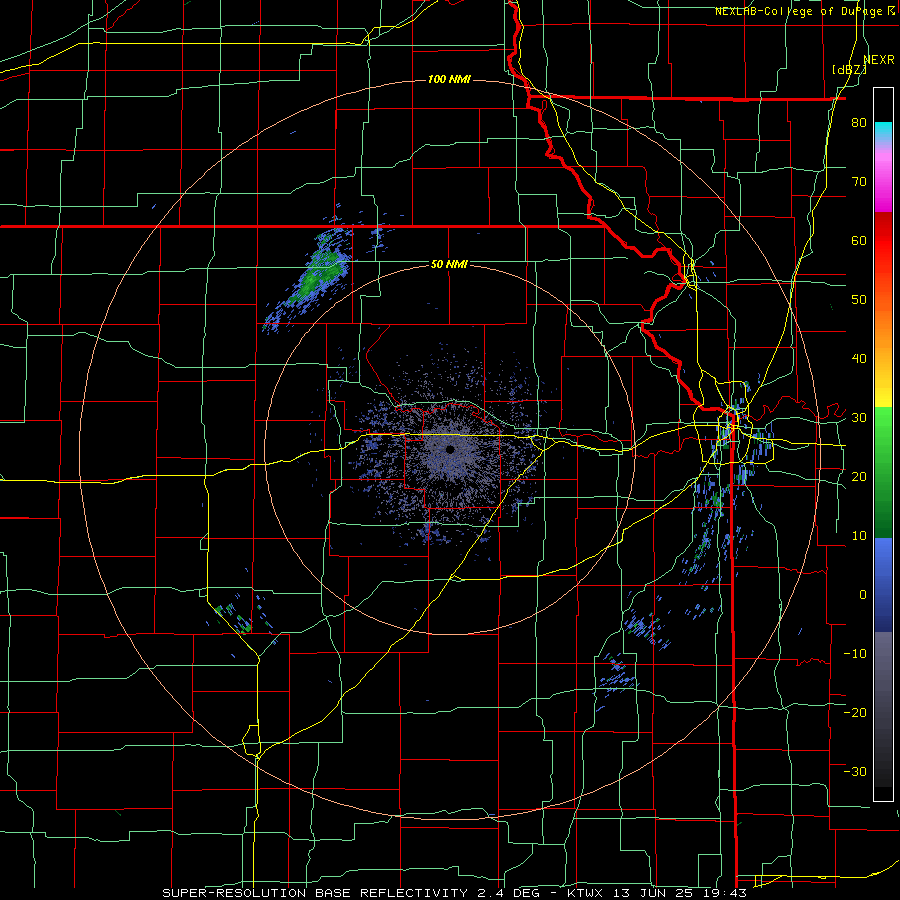Click the green reflectivity echo northwest of radar

tap(317, 274)
